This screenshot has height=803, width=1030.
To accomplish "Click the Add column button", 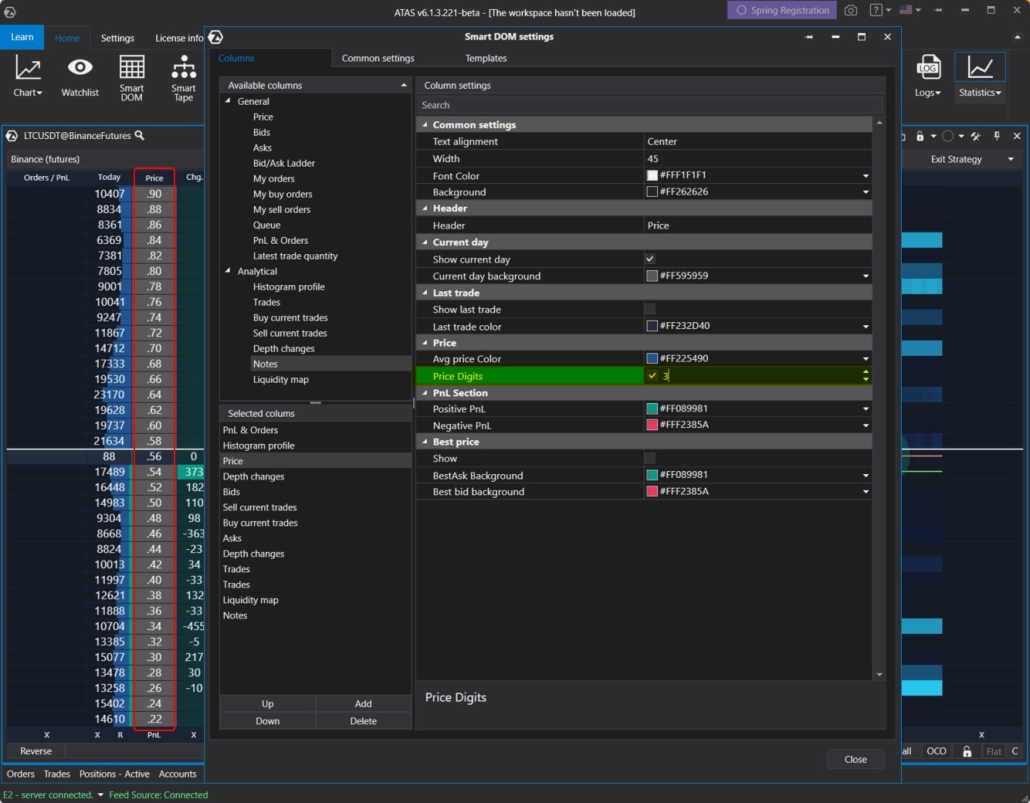I will tap(363, 704).
